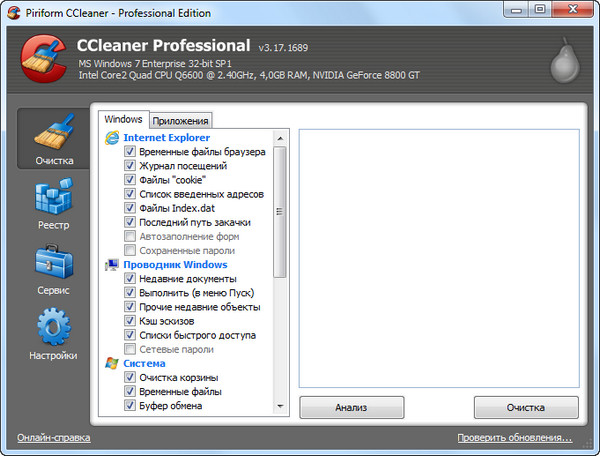Screen dimensions: 600x456
Task: Click the Проводник Windows group icon
Action: point(112,264)
